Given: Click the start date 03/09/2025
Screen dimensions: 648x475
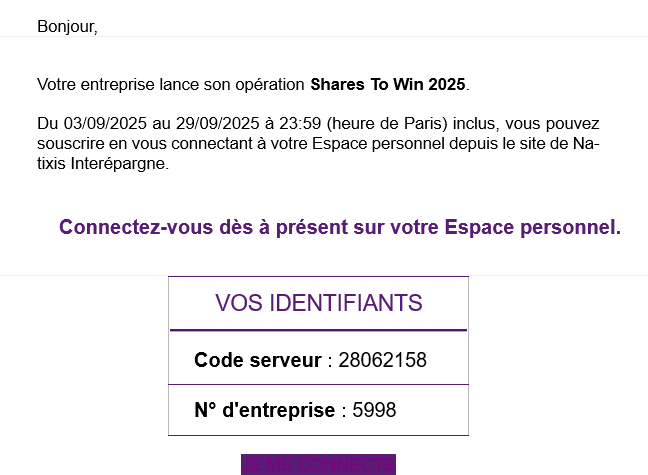Looking at the screenshot, I should coord(105,123).
